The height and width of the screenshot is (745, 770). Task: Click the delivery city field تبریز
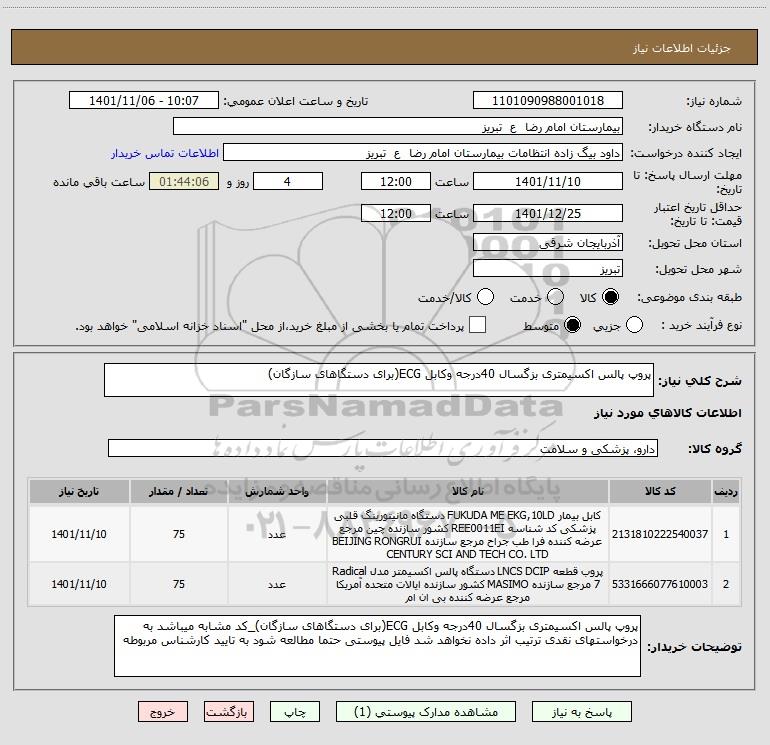pos(548,269)
